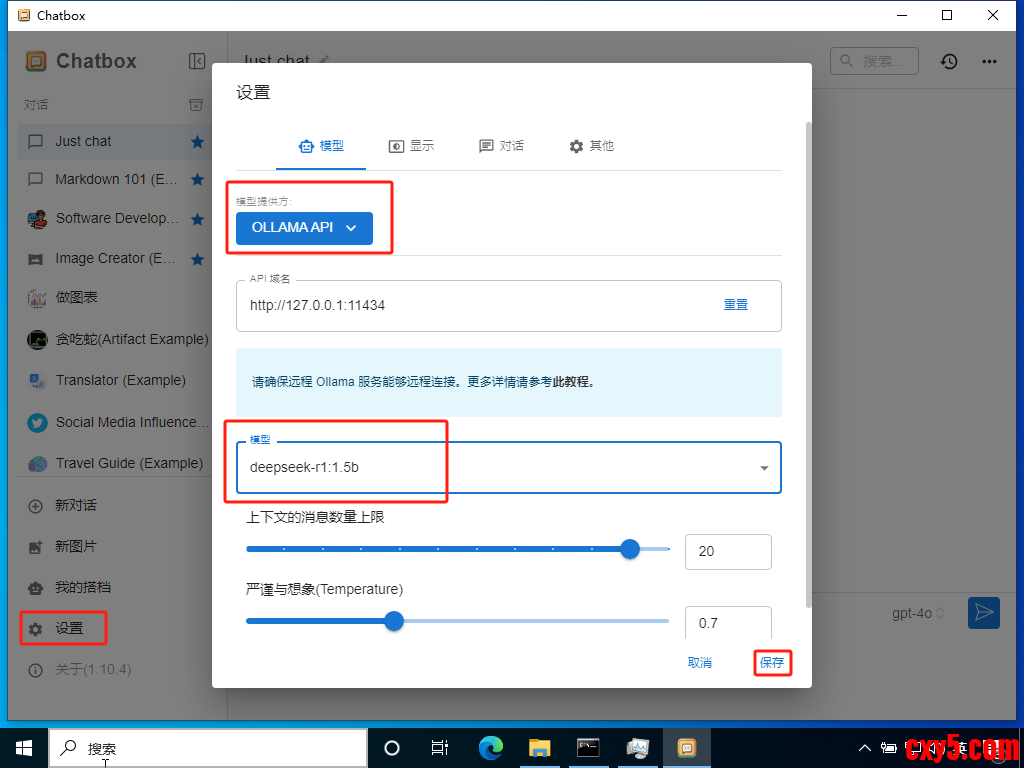Click the Chatbox app taskbar icon
This screenshot has height=768, width=1024.
686,748
